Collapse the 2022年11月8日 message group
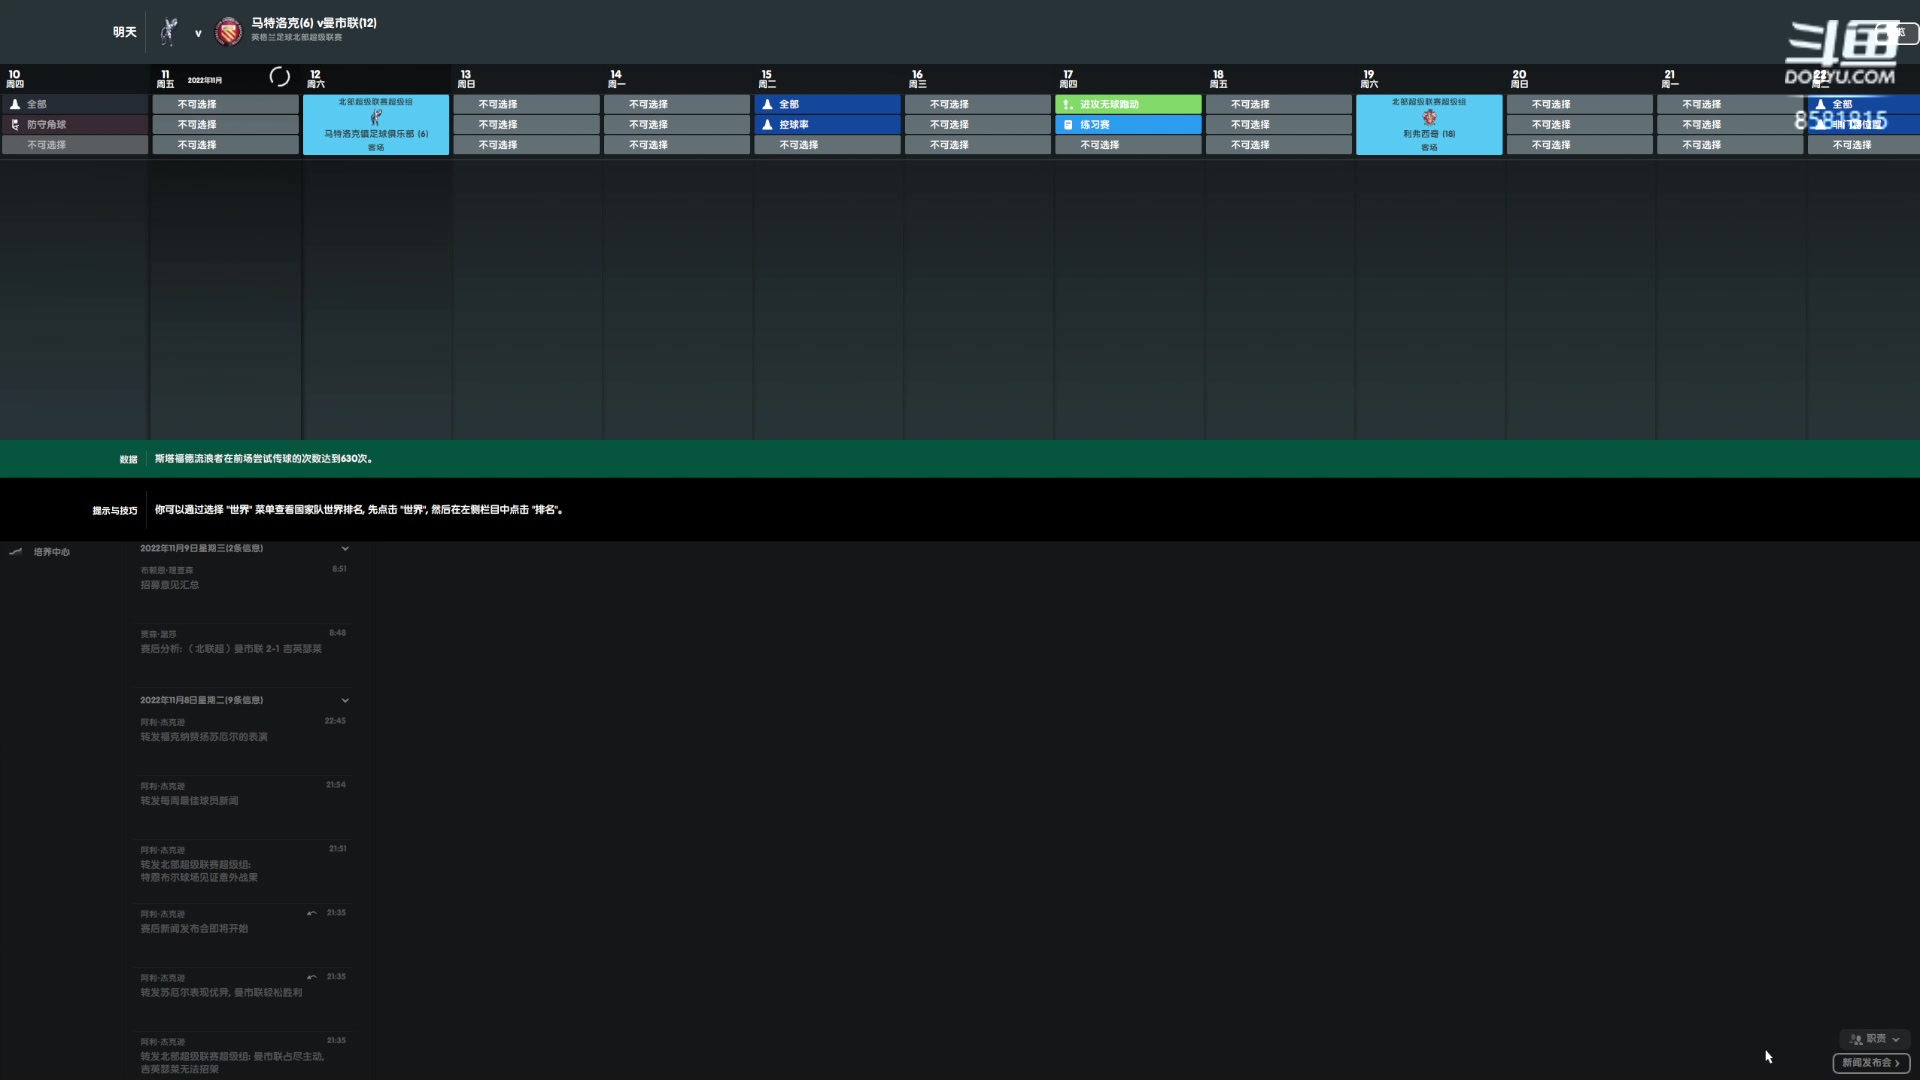 (345, 701)
